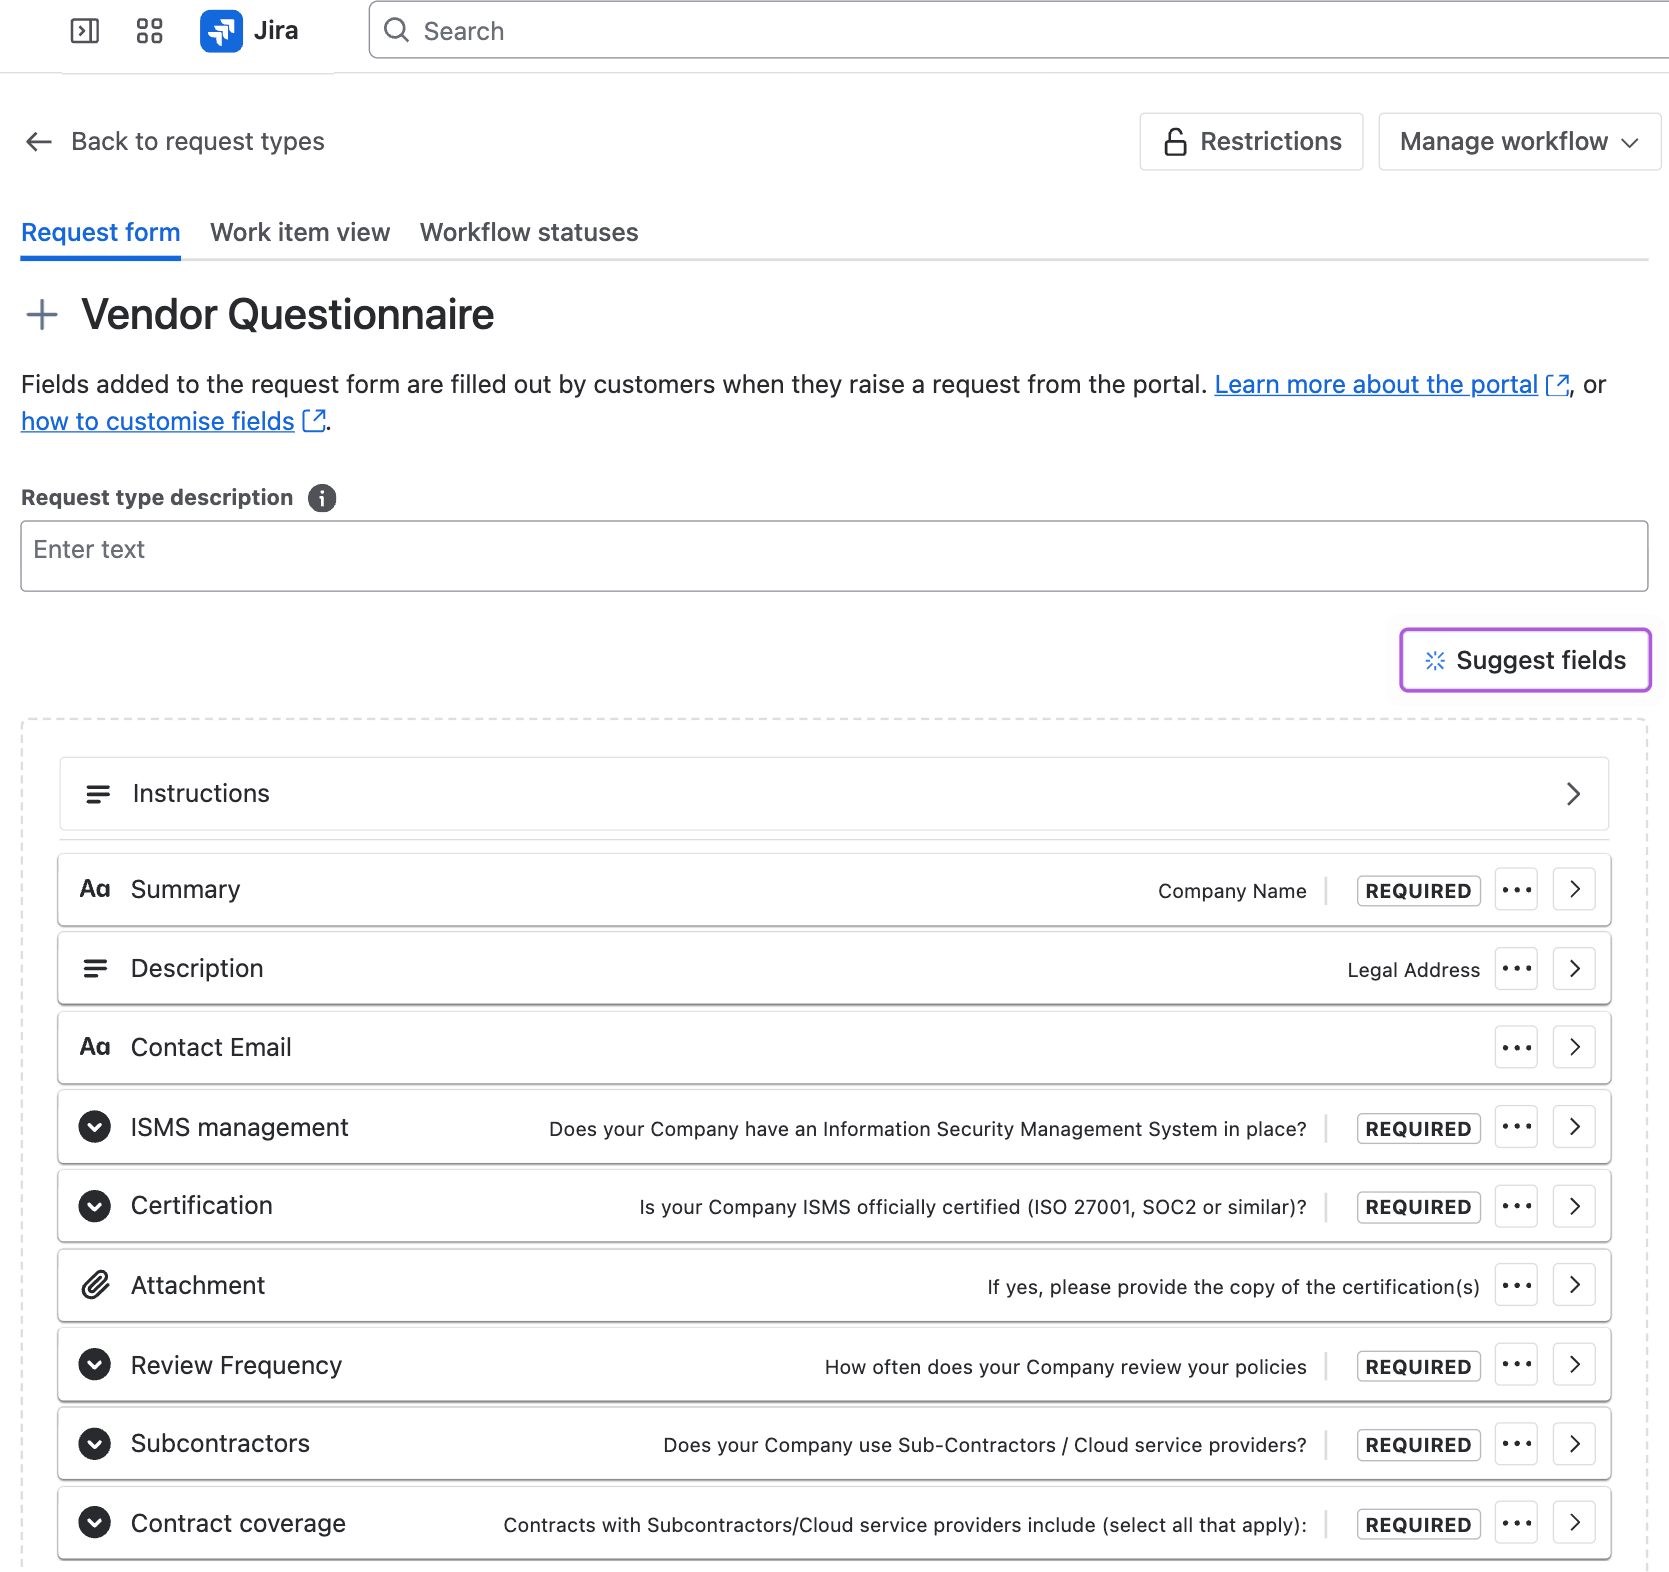The height and width of the screenshot is (1572, 1669).
Task: Expand the Certification field details chevron
Action: click(x=1574, y=1206)
